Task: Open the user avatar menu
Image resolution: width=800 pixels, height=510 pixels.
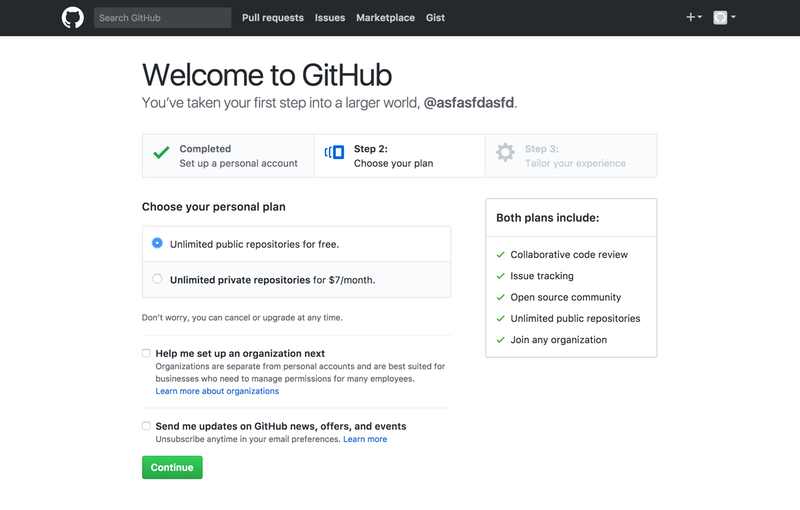Action: [x=724, y=17]
